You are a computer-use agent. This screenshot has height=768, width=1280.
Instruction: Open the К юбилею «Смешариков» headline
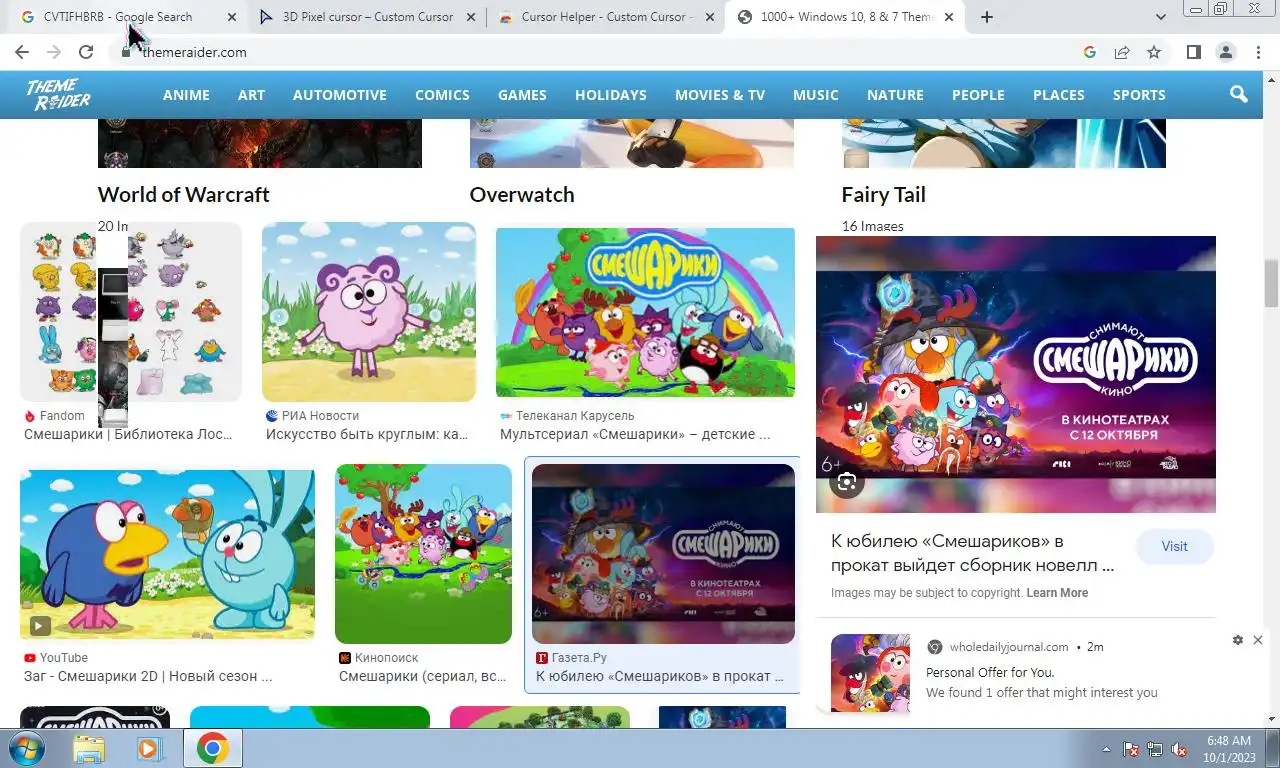972,553
